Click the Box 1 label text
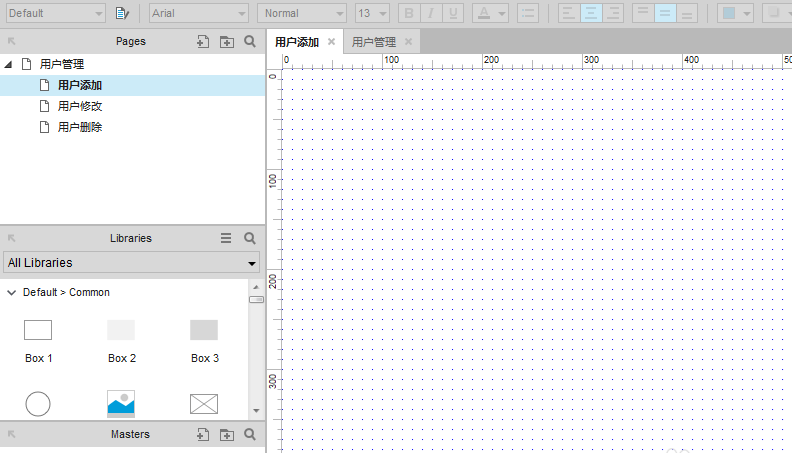Screen dimensions: 792x453 pyautogui.click(x=38, y=358)
